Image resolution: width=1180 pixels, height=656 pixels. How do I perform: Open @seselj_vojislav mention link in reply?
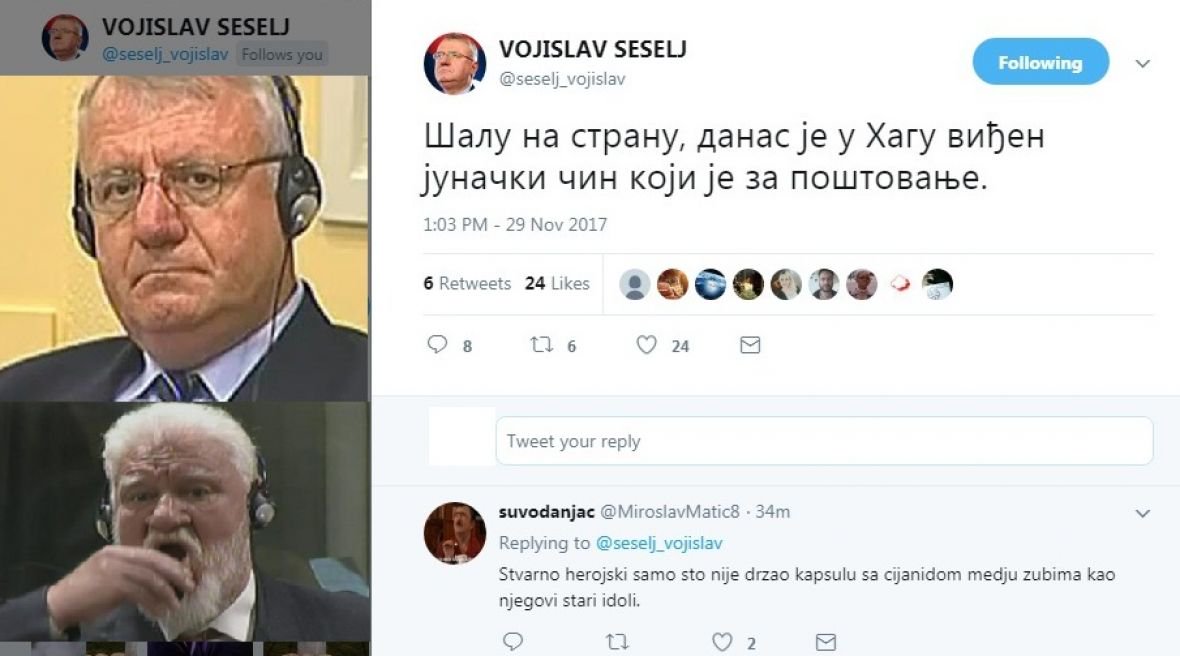point(659,543)
